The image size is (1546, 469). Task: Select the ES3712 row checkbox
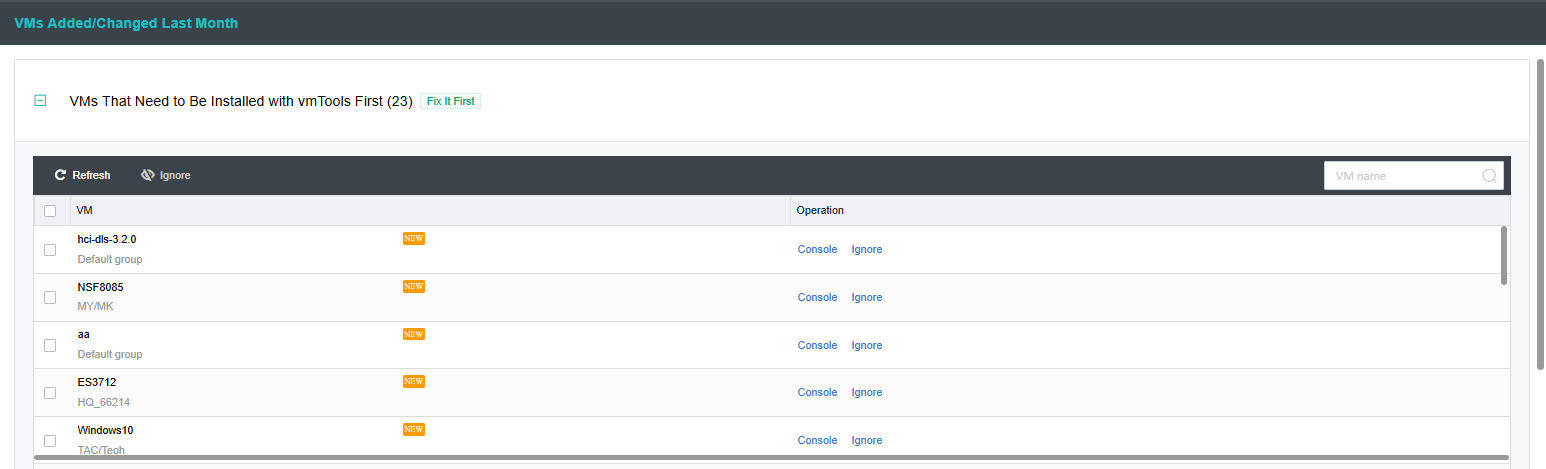click(50, 393)
